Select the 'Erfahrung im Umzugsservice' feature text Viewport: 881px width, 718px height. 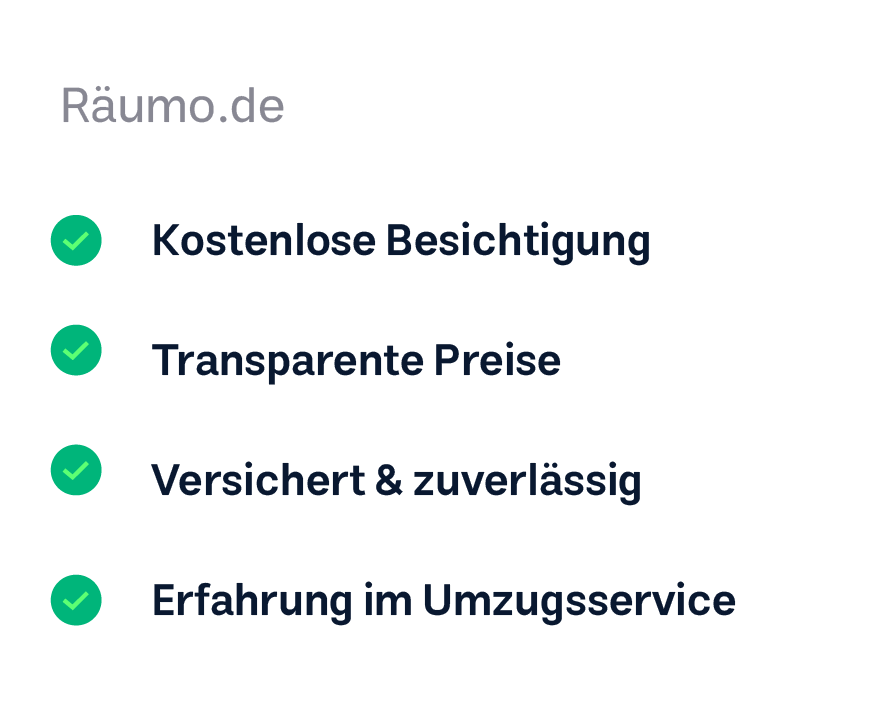coord(443,601)
